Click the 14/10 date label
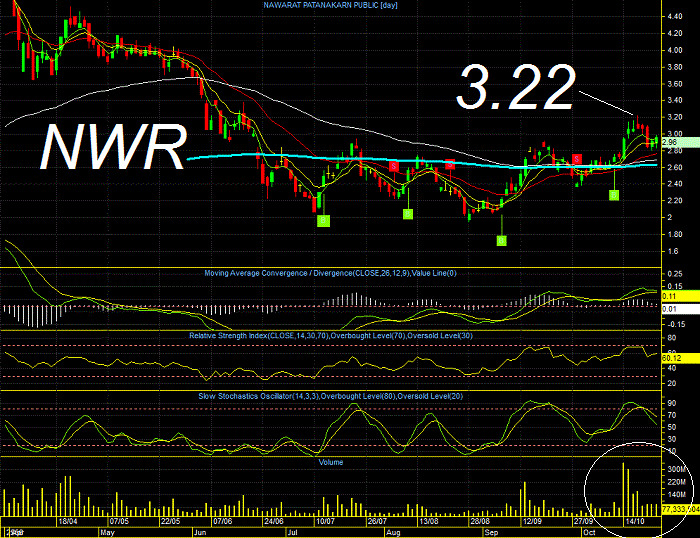Screen dimensions: 700x538 (635, 521)
